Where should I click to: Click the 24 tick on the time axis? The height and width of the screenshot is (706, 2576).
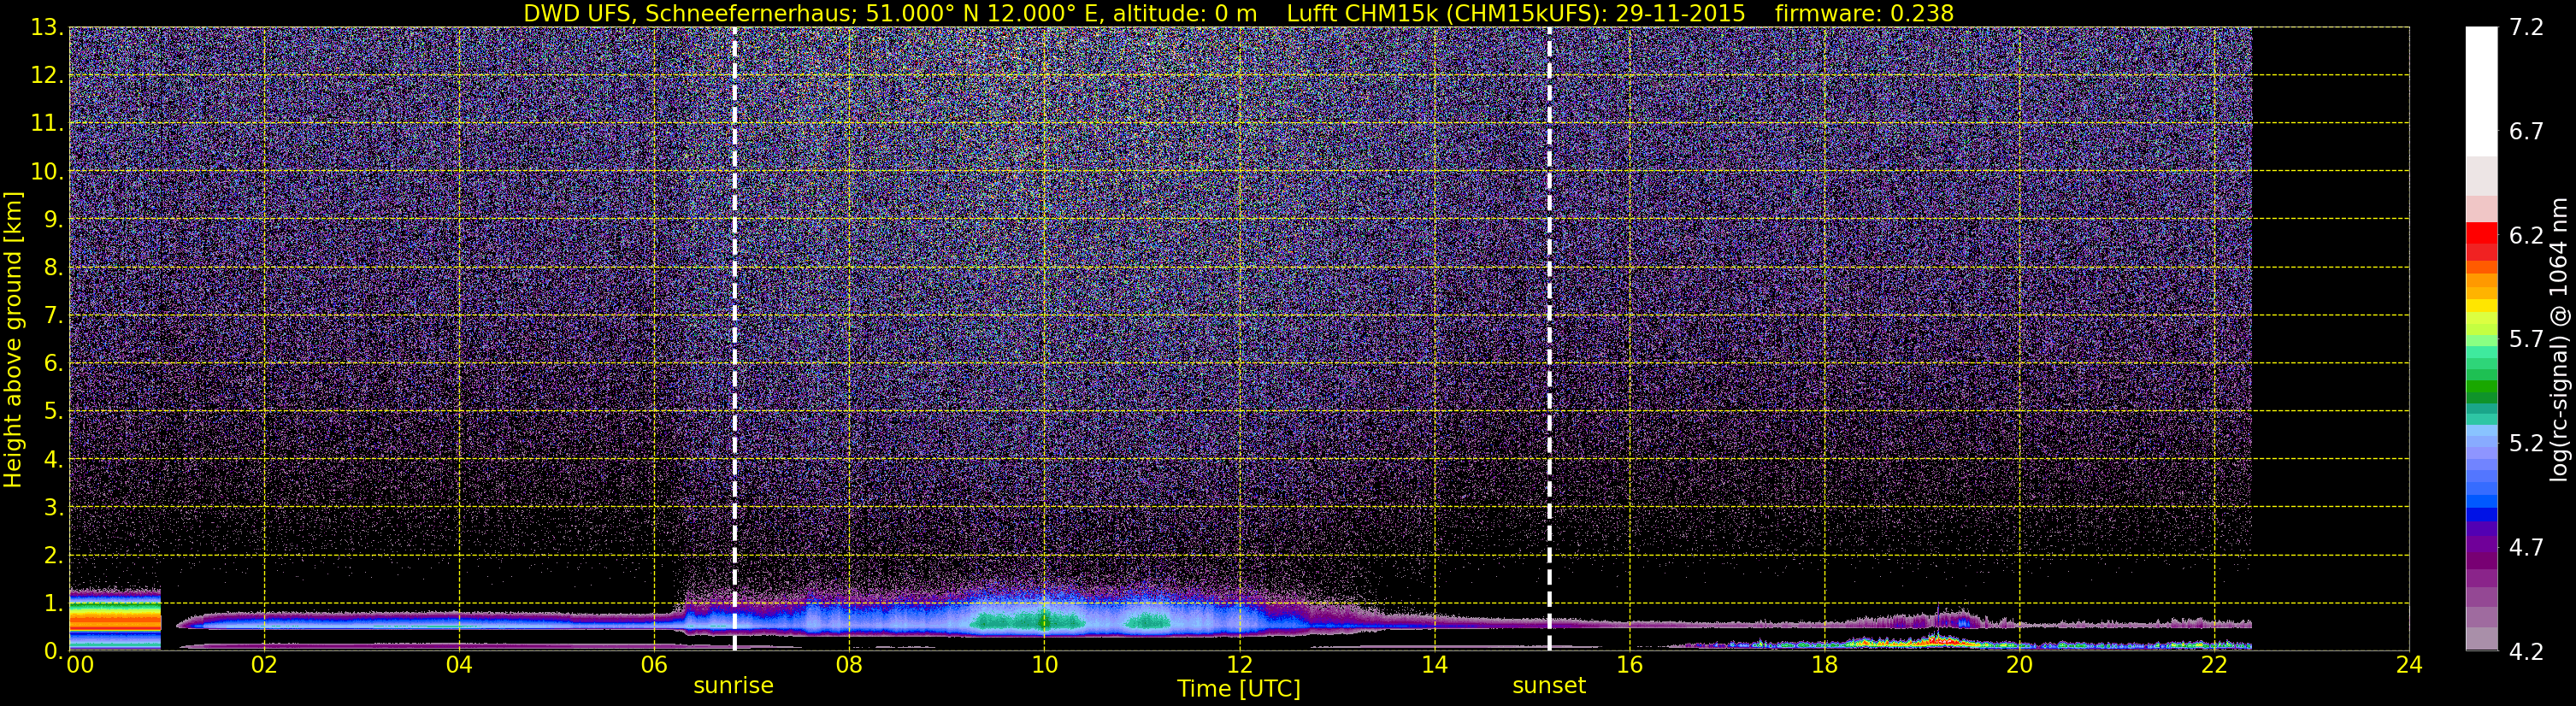coord(2409,666)
